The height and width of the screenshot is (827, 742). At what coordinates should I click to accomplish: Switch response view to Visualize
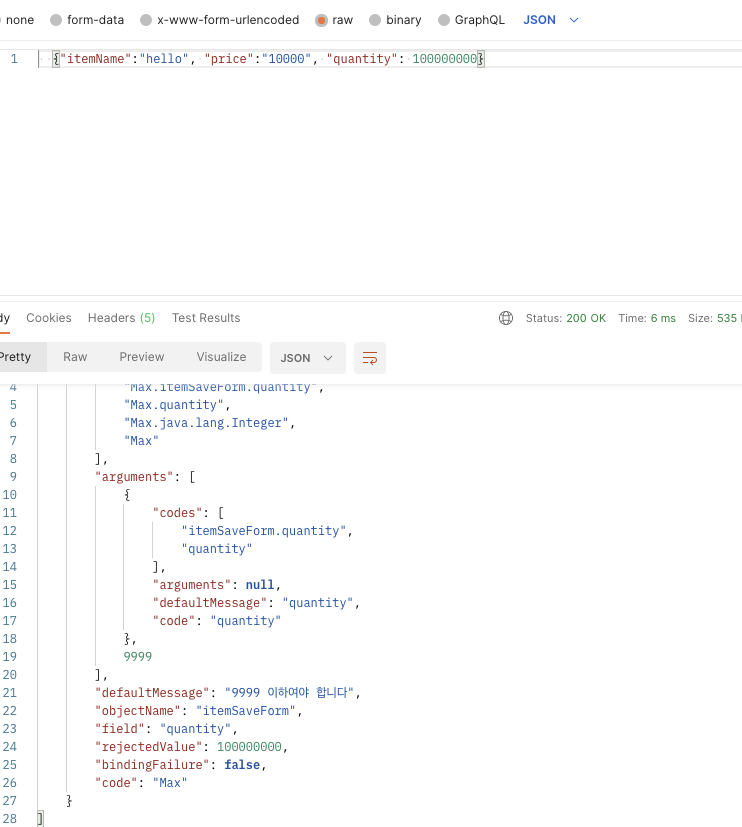[221, 357]
